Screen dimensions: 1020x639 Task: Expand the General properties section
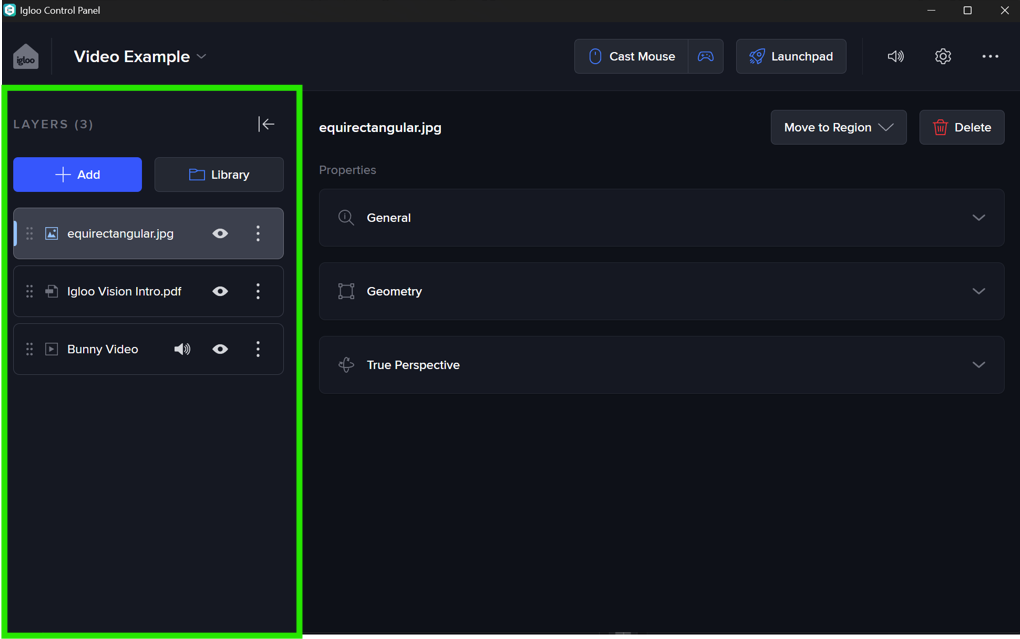pyautogui.click(x=661, y=217)
